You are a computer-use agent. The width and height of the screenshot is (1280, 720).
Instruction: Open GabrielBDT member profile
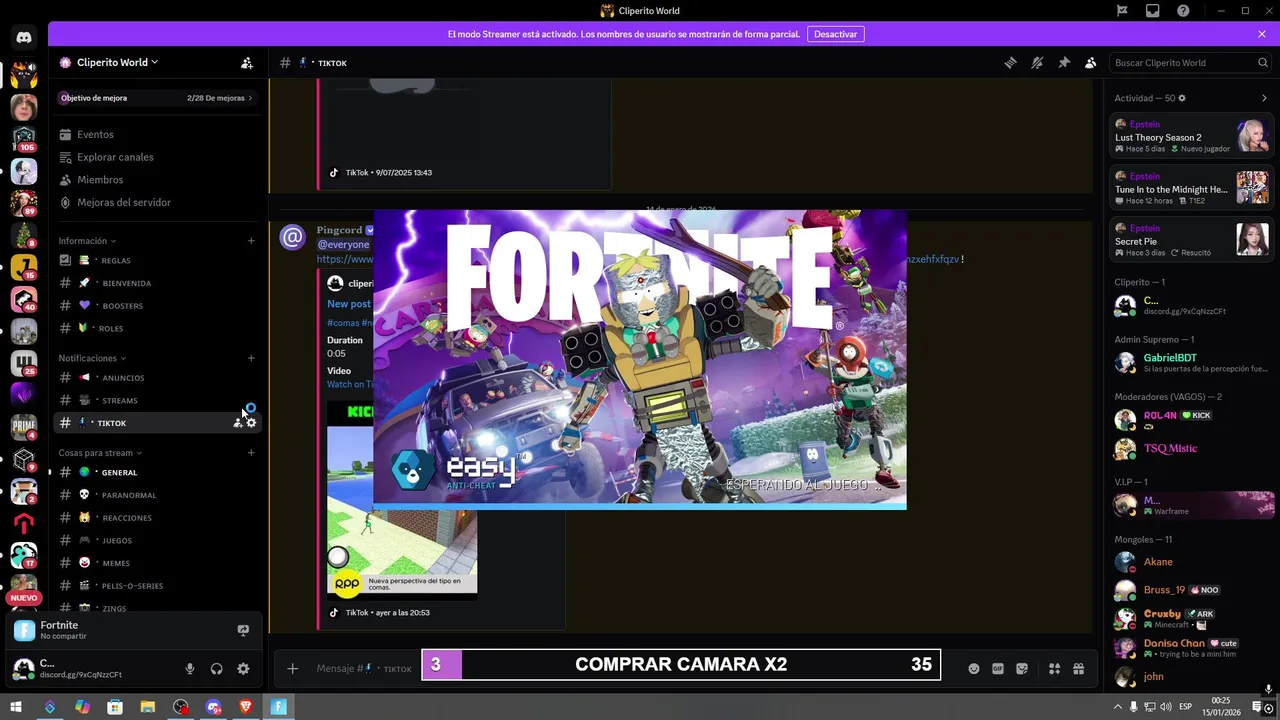click(x=1192, y=362)
